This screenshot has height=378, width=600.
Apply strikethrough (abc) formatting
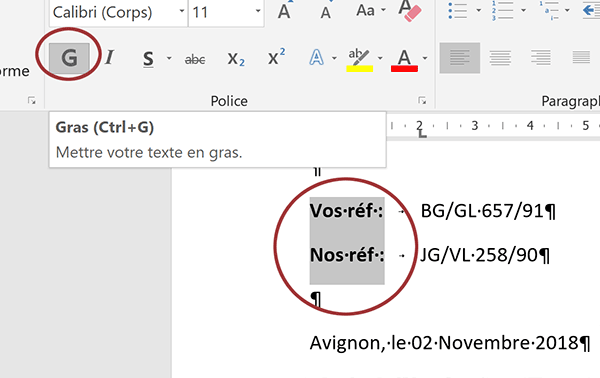tap(195, 59)
